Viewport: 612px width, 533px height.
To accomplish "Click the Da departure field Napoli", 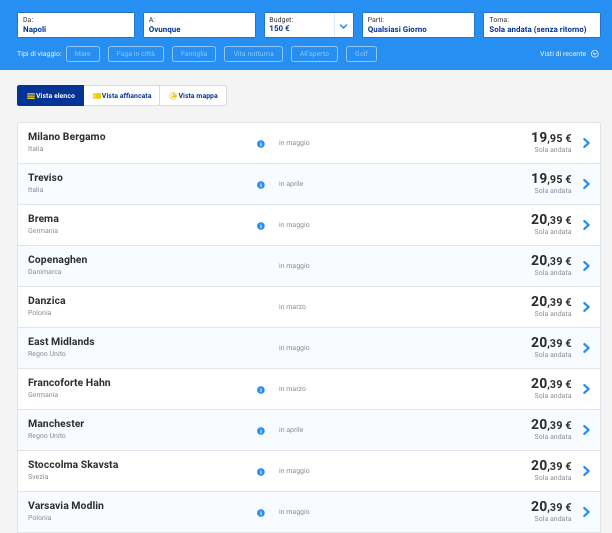I will coord(76,25).
